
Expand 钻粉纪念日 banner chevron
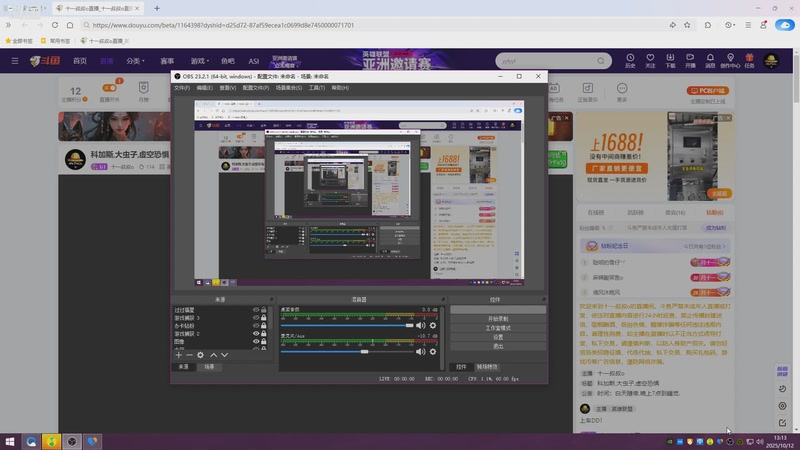pos(724,246)
